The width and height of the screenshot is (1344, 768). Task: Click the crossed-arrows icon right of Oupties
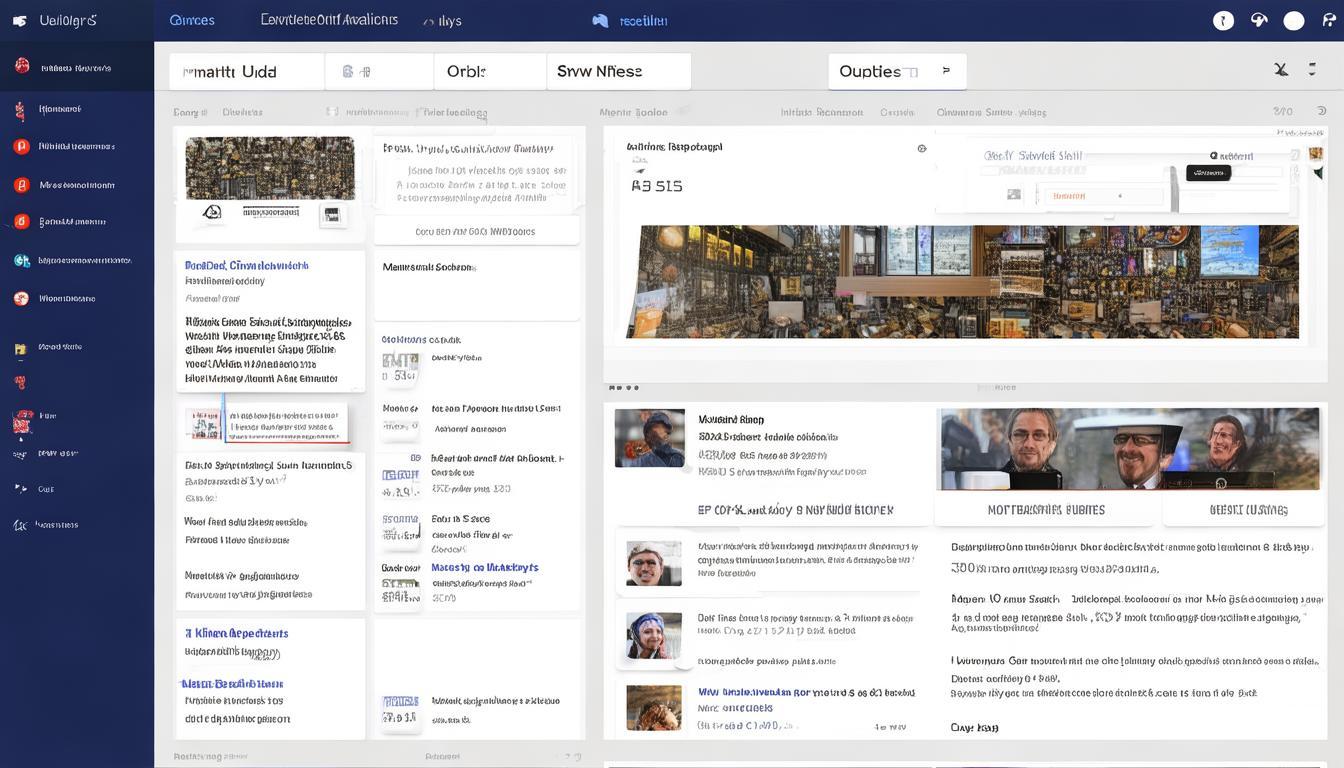pos(1281,70)
